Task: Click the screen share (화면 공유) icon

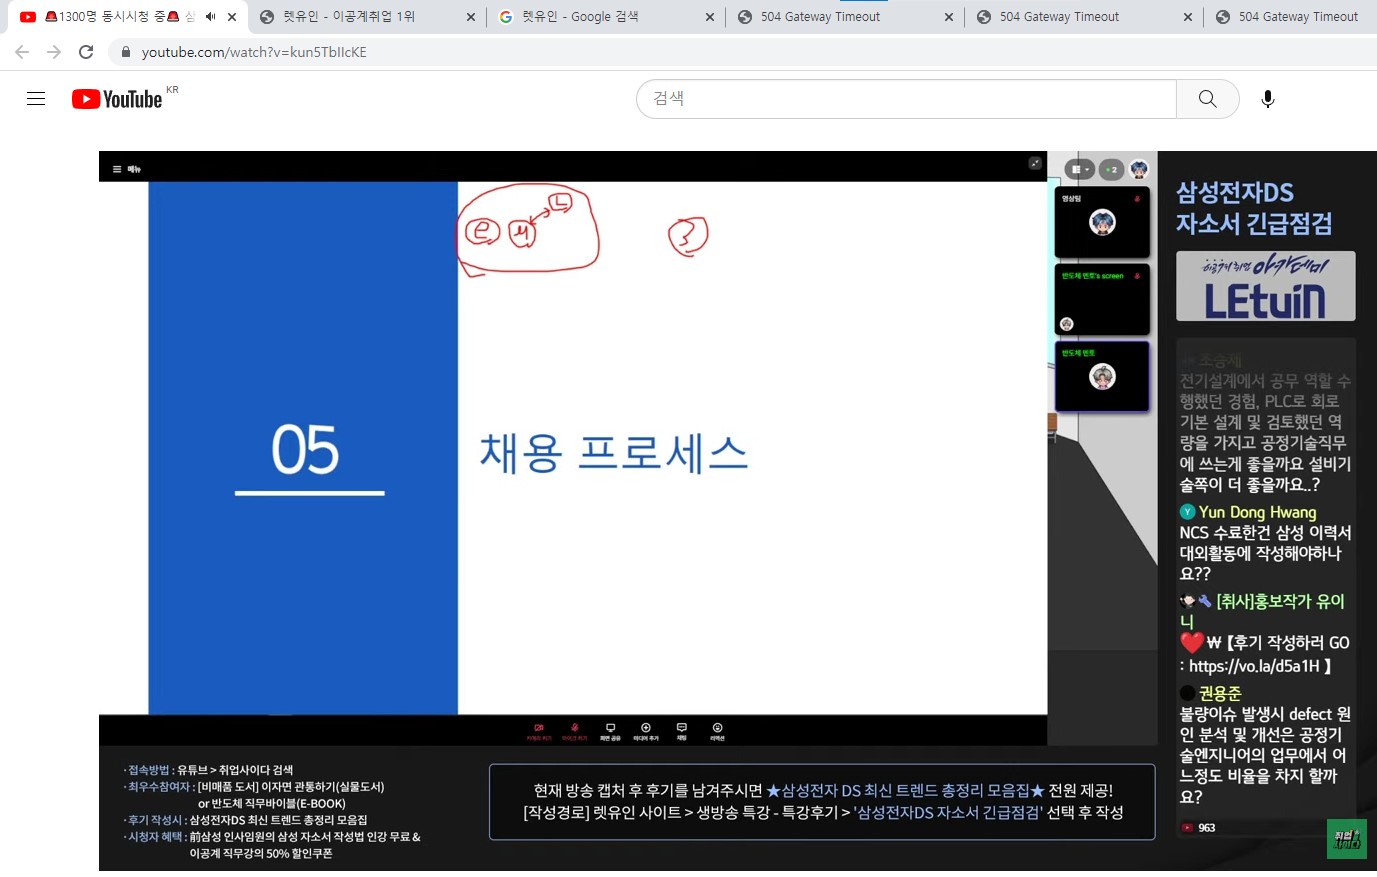Action: point(610,730)
